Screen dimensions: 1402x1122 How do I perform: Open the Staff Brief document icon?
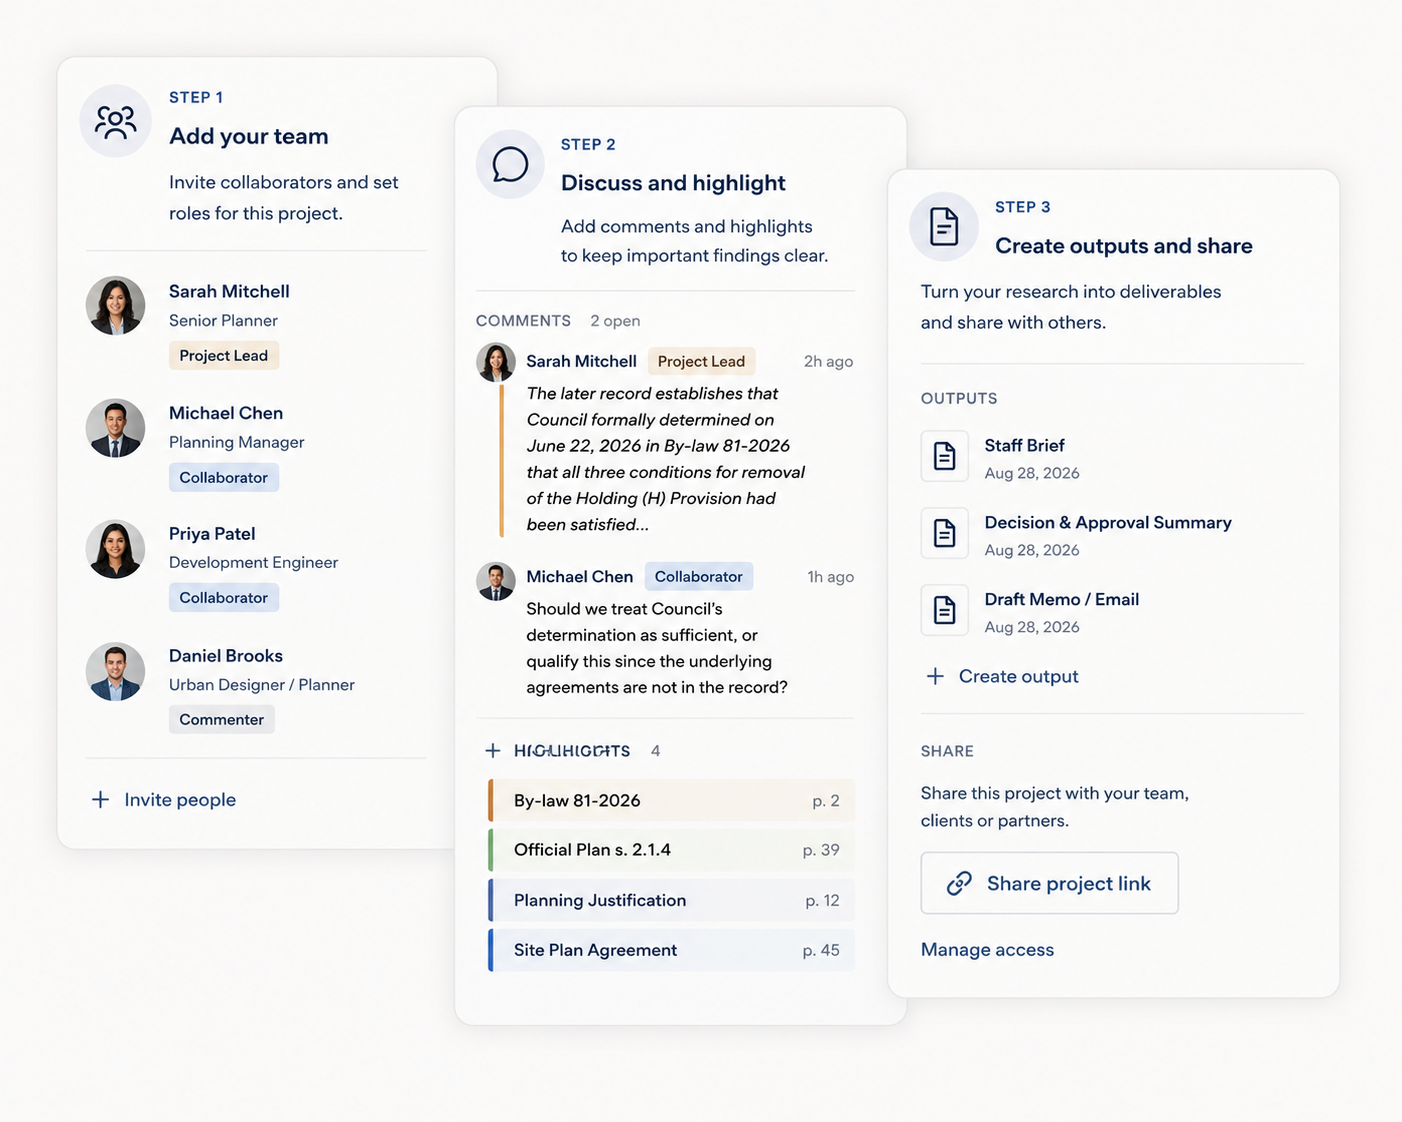[944, 457]
